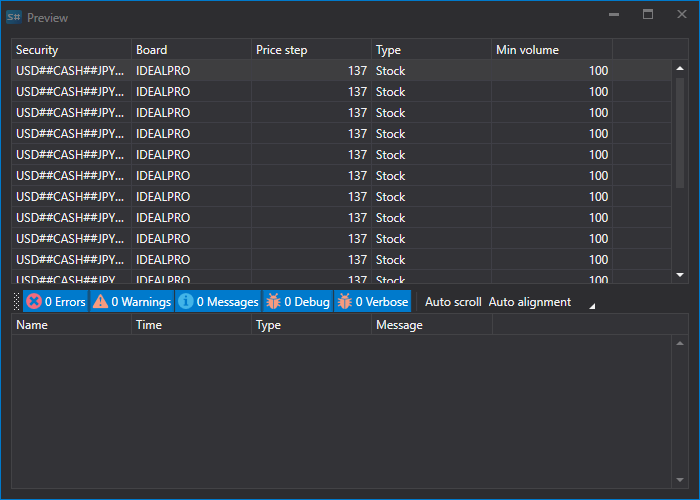
Task: Open toolbar overflow arrow after Auto alignment
Action: point(592,306)
